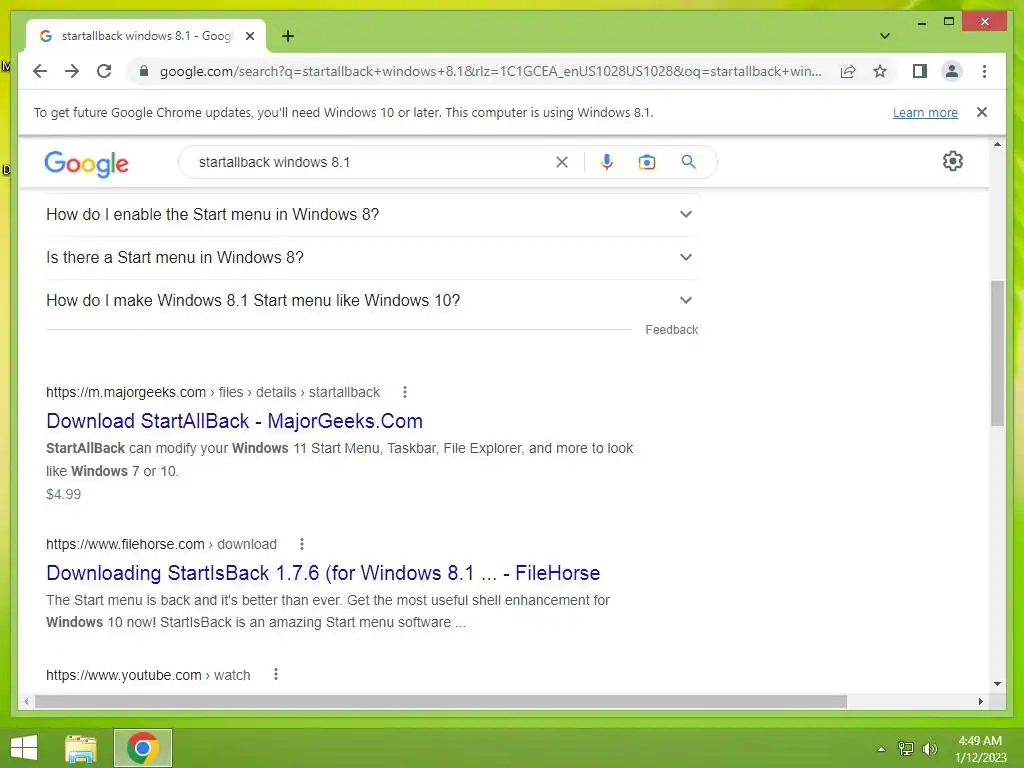Open the Chrome profile avatar
Image resolution: width=1024 pixels, height=768 pixels.
click(x=952, y=71)
